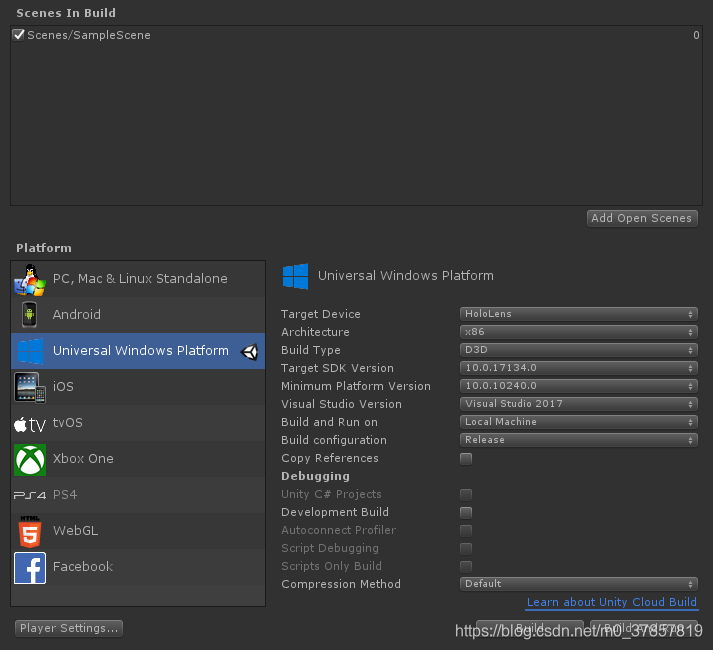Viewport: 713px width, 650px height.
Task: Uncheck the Scenes/SampleScene checkbox
Action: [x=18, y=35]
